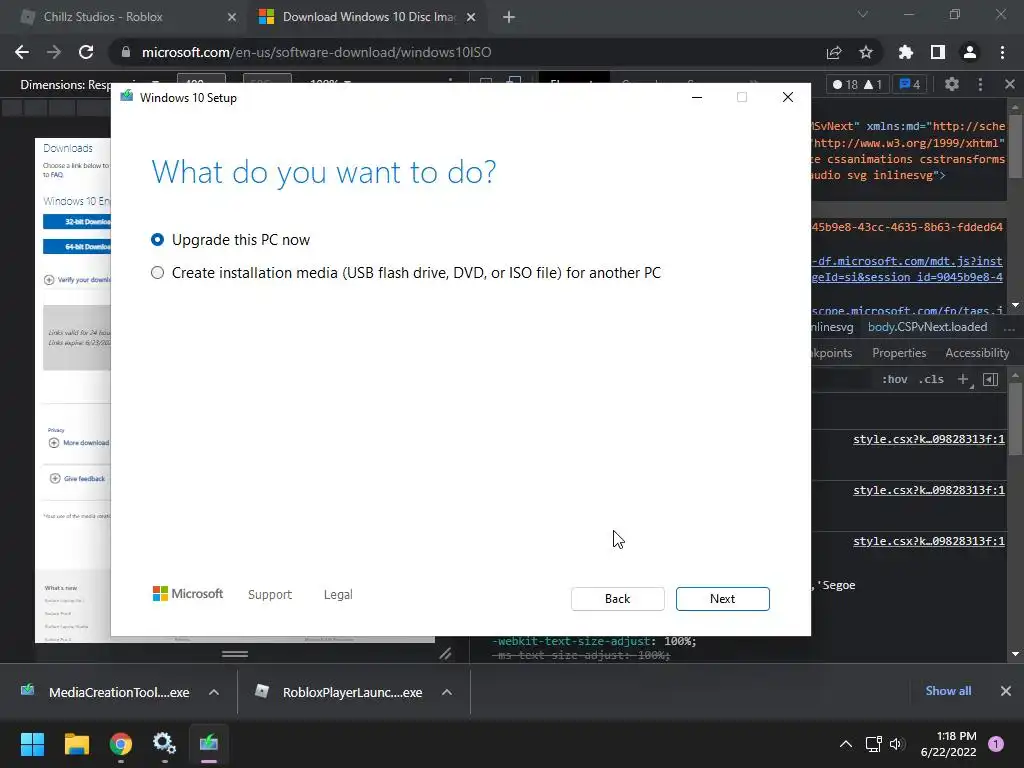Reload the current page
The width and height of the screenshot is (1024, 768).
coord(86,52)
